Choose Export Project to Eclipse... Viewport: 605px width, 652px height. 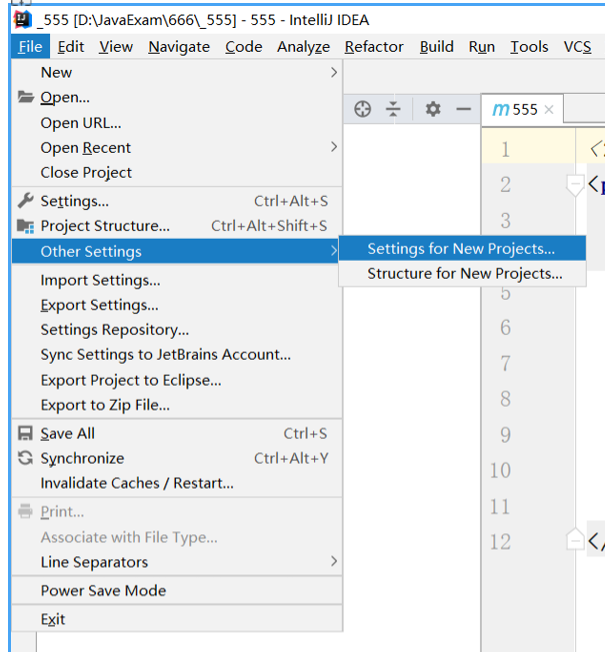click(177, 380)
